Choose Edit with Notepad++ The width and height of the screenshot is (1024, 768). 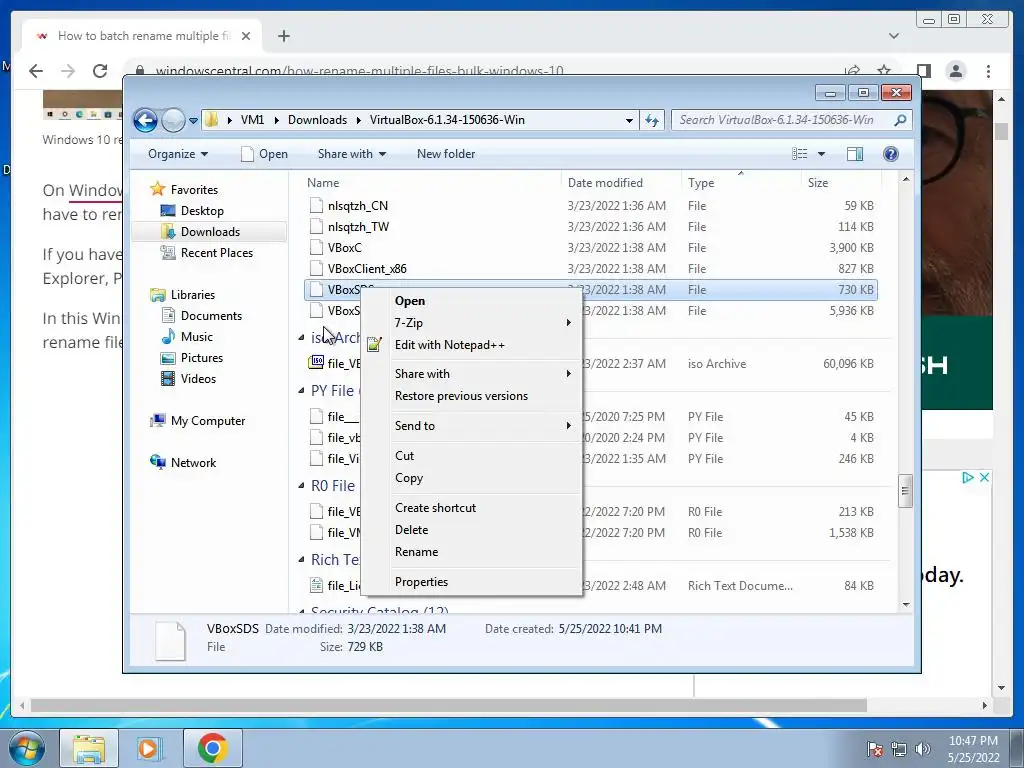point(471,345)
